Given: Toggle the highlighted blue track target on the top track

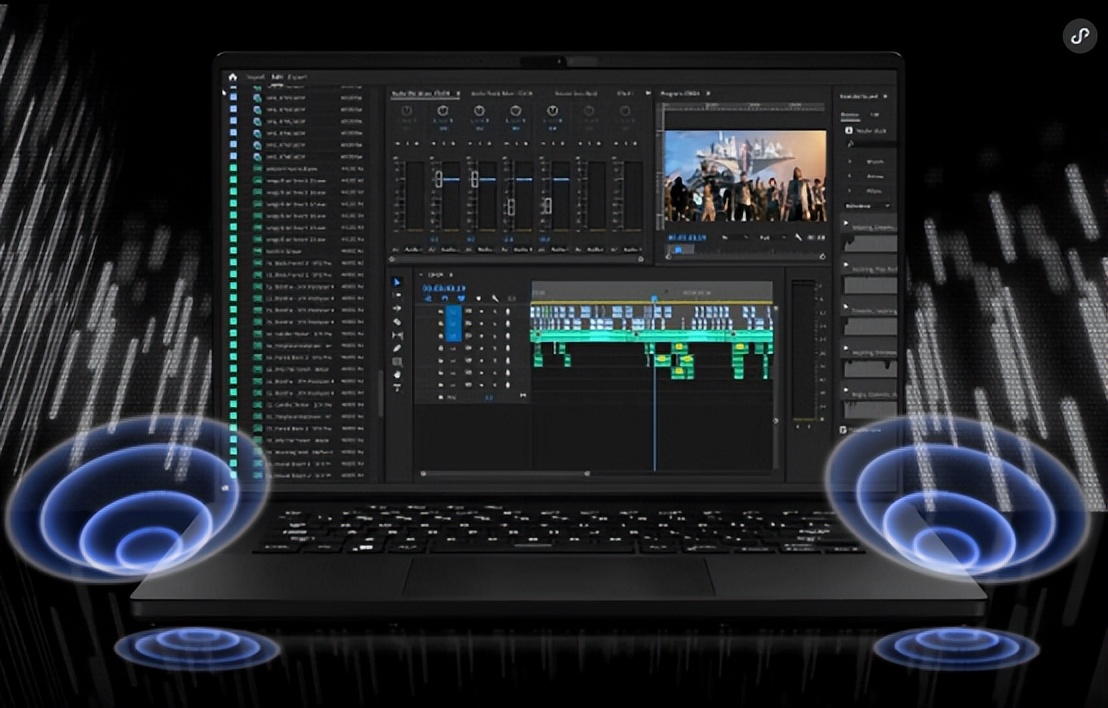Looking at the screenshot, I should click(453, 312).
